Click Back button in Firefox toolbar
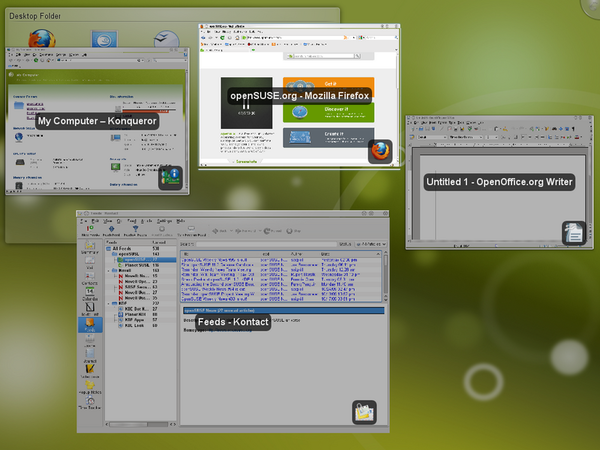Screen dimensions: 600x450 coord(203,38)
